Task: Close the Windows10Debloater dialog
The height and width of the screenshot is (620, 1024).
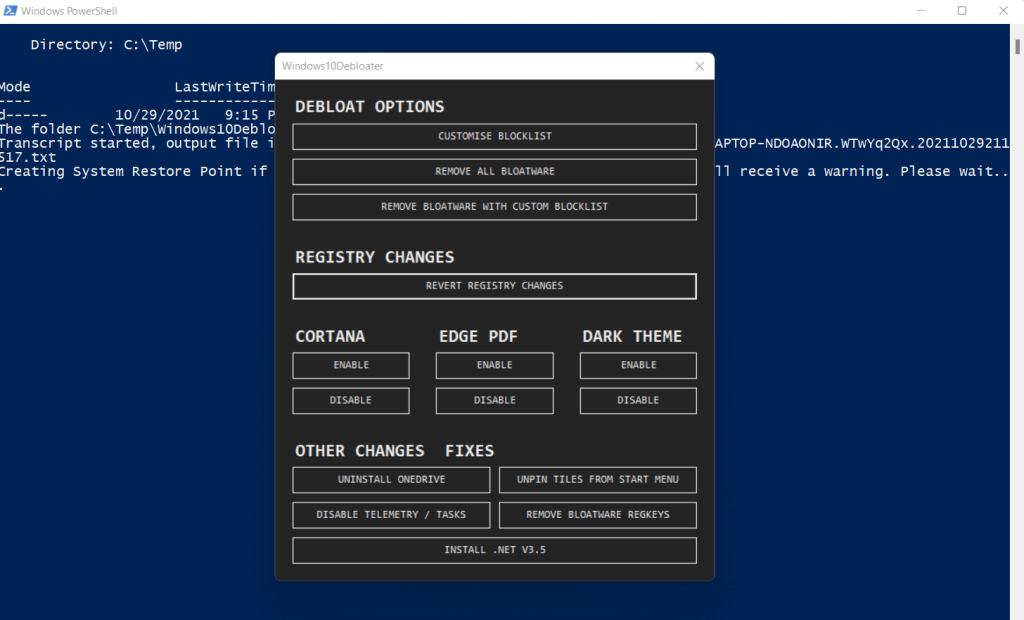Action: coord(699,66)
